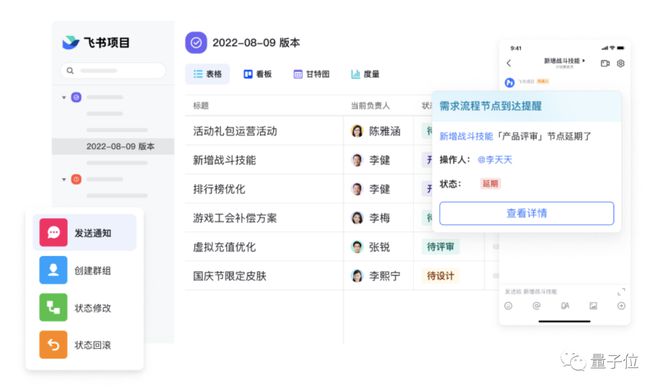
Task: Tap the plus icon in phone toolbar
Action: click(621, 306)
